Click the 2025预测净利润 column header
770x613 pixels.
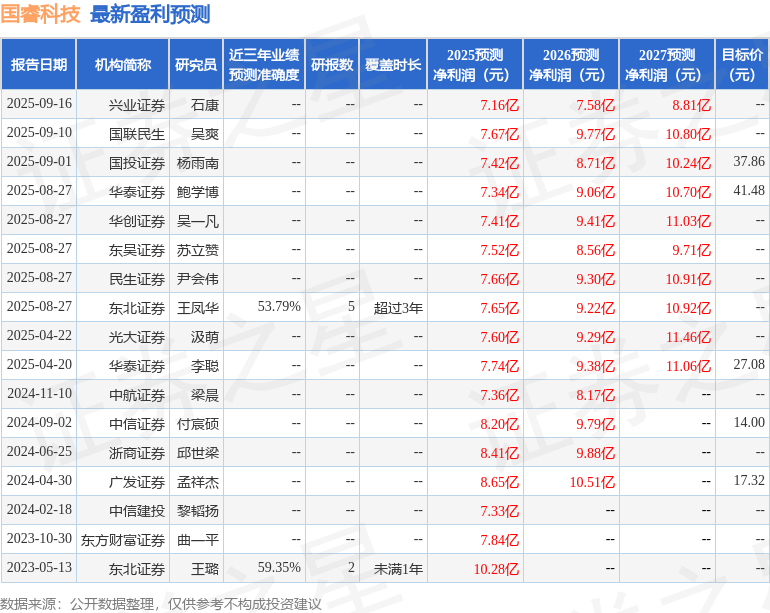pos(475,64)
